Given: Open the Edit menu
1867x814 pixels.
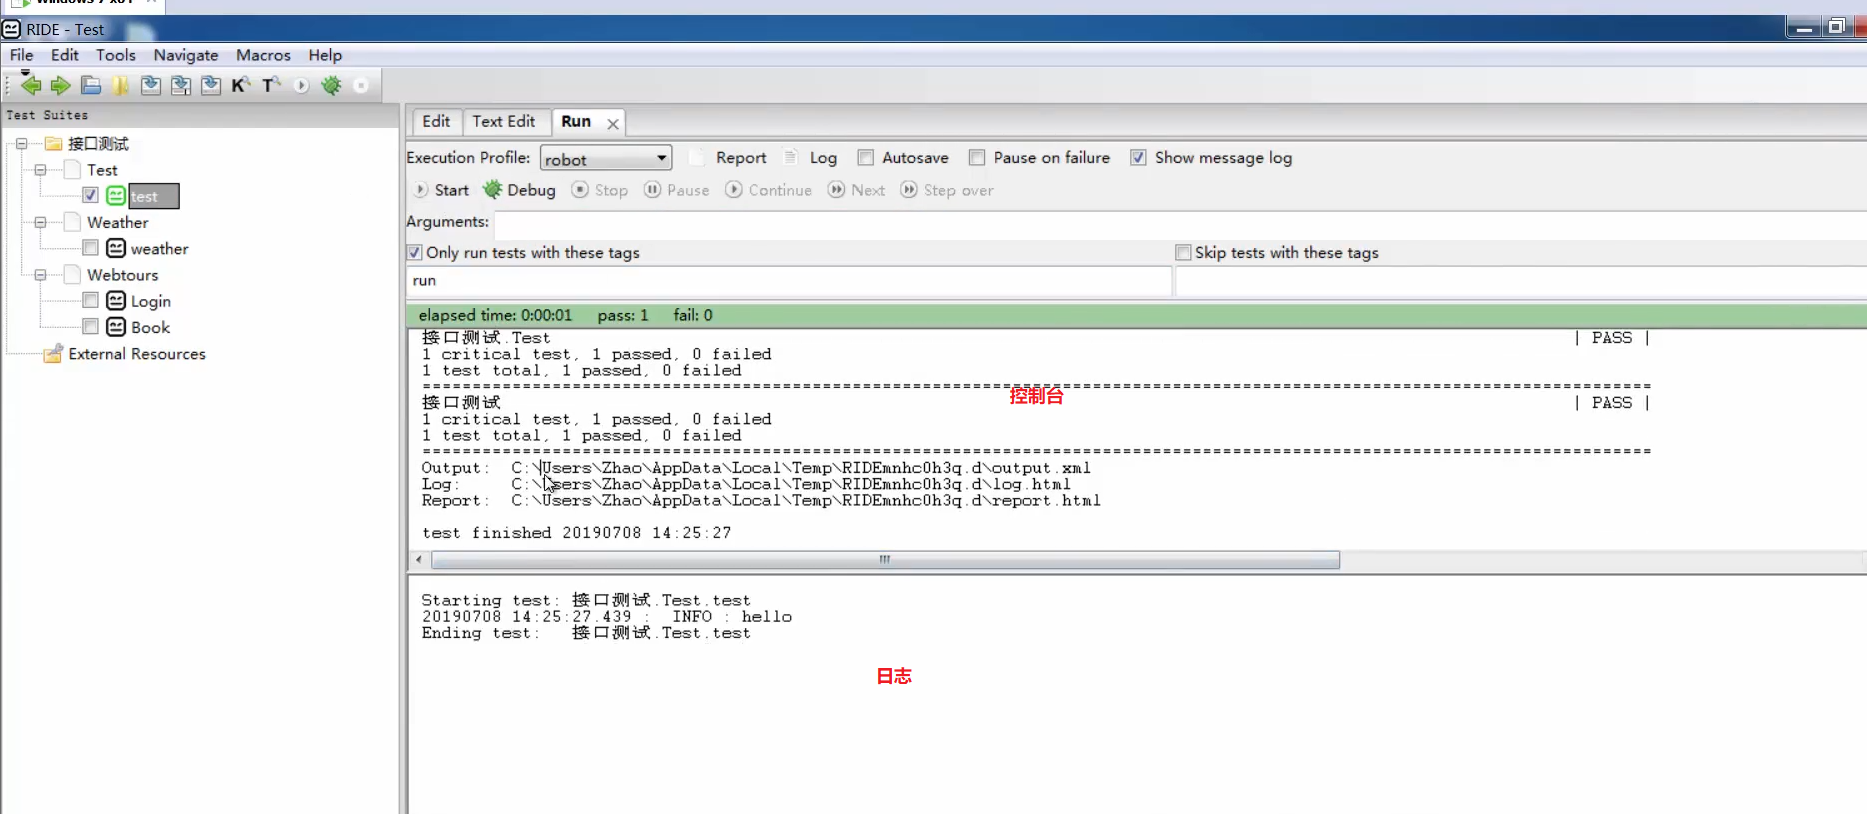Looking at the screenshot, I should pyautogui.click(x=65, y=55).
